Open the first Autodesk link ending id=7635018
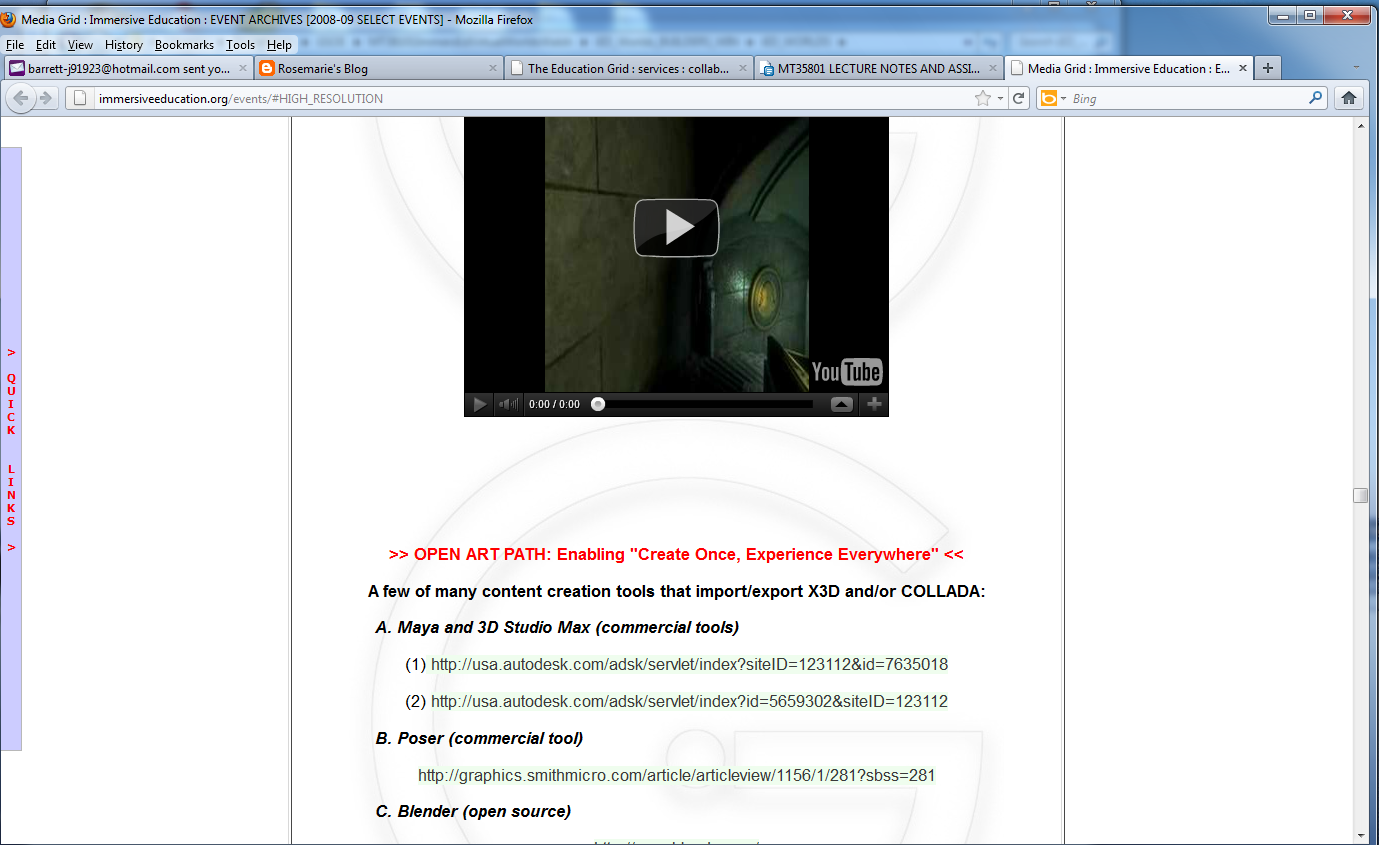The image size is (1379, 845). click(x=689, y=665)
